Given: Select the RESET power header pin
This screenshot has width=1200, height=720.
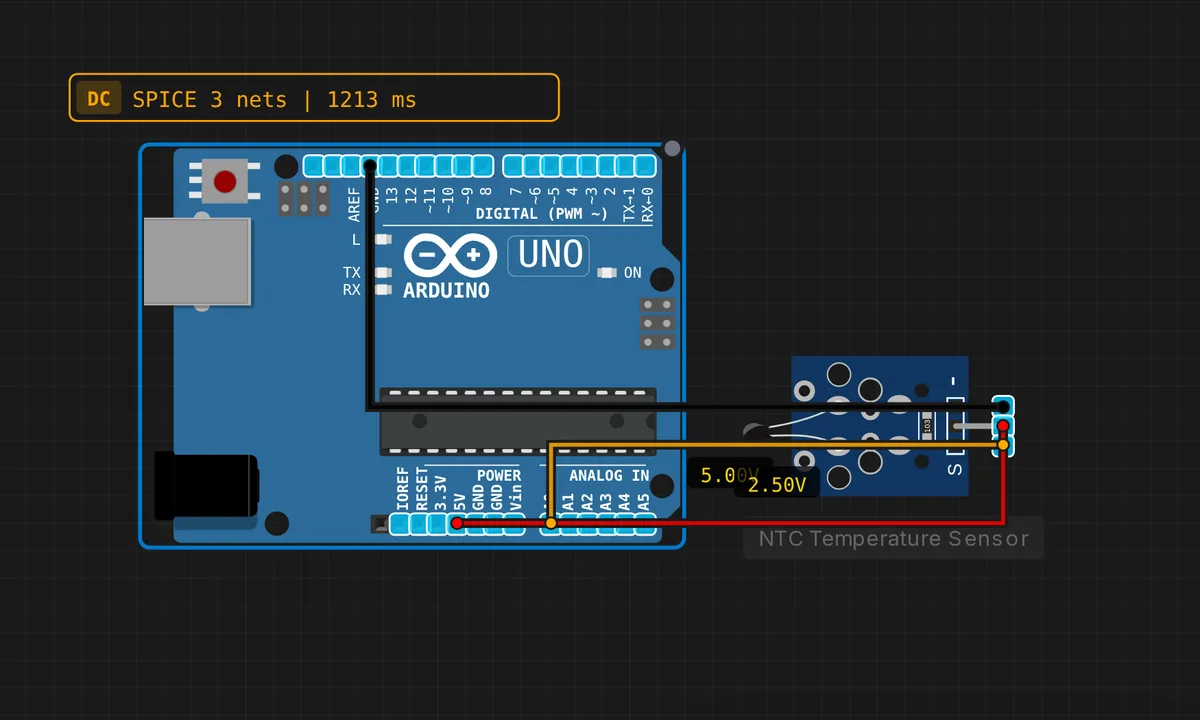Looking at the screenshot, I should coord(419,524).
